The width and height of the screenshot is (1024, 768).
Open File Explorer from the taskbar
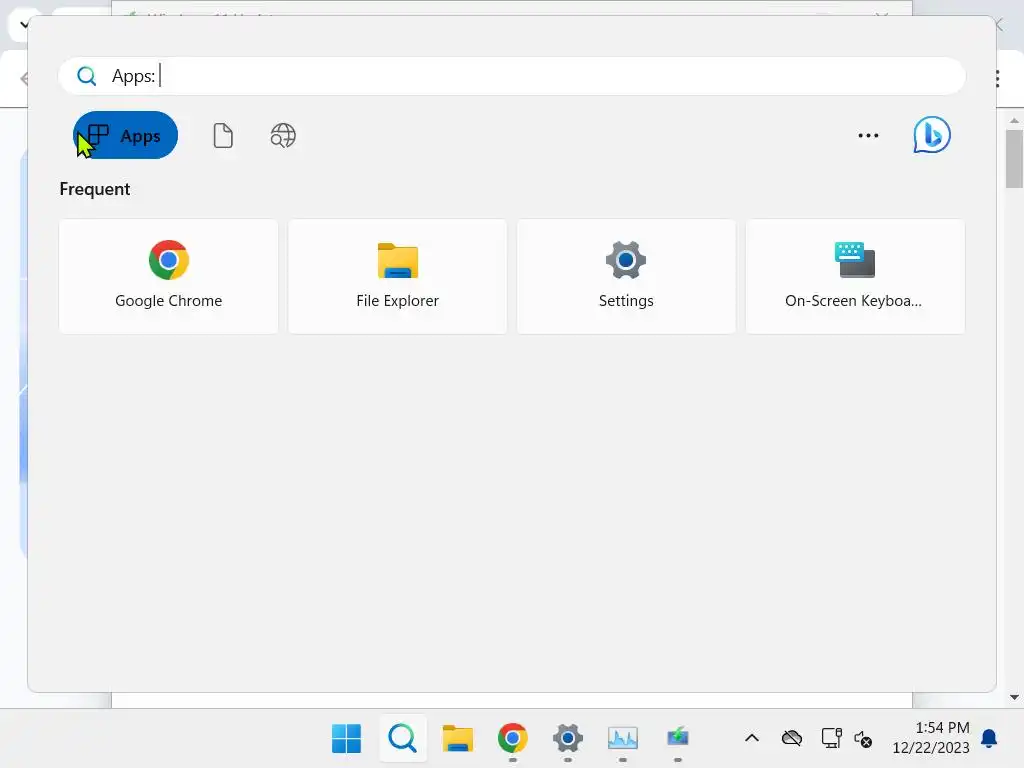[457, 739]
